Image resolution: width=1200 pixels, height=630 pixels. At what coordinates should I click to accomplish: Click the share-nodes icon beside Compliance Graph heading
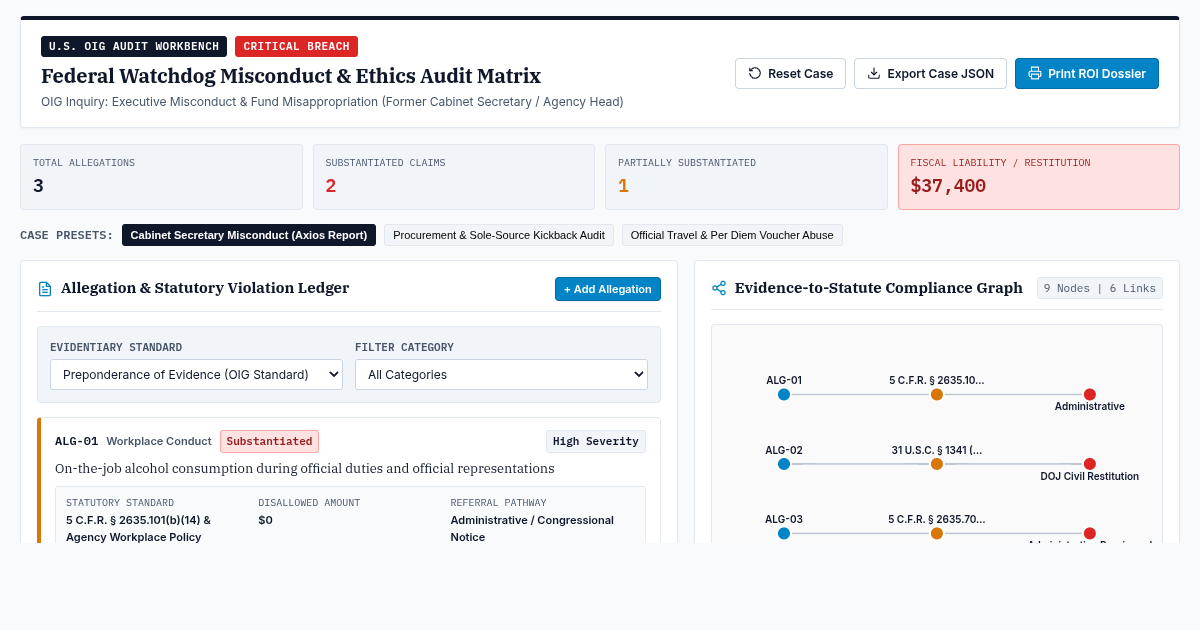[x=719, y=288]
